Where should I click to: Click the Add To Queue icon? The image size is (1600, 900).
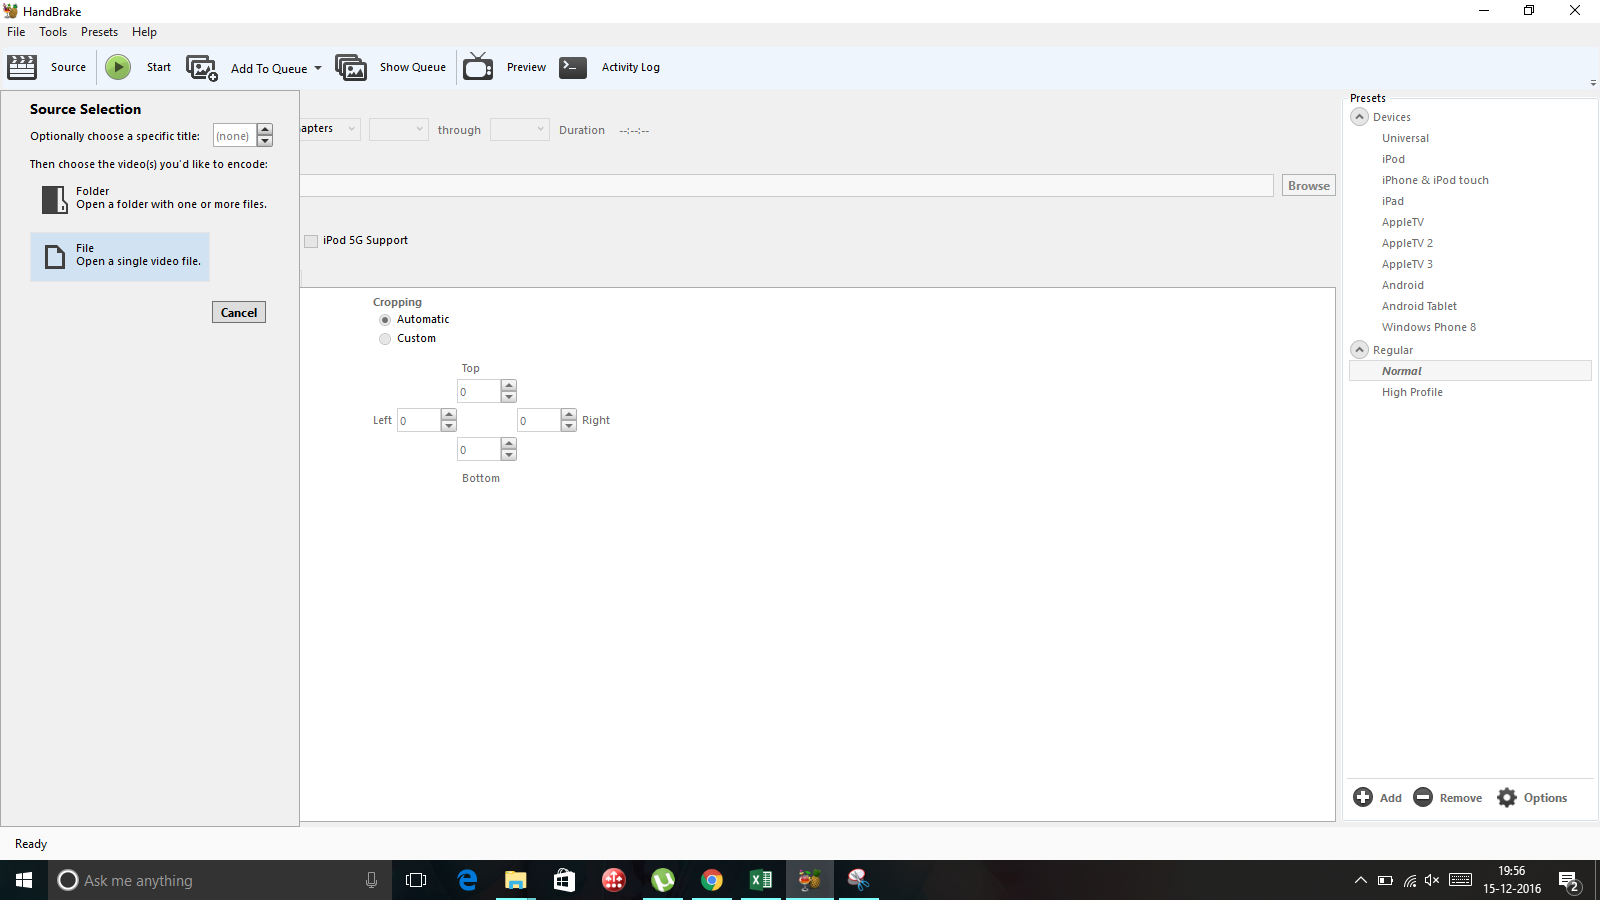[x=202, y=68]
